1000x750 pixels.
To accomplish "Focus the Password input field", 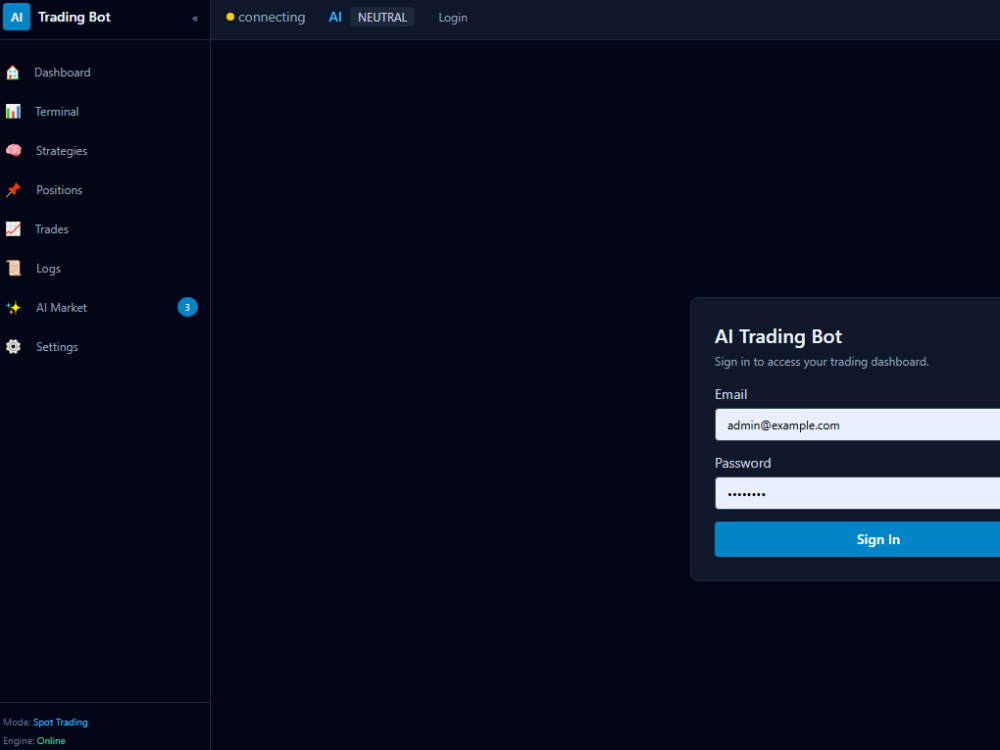I will (x=857, y=493).
